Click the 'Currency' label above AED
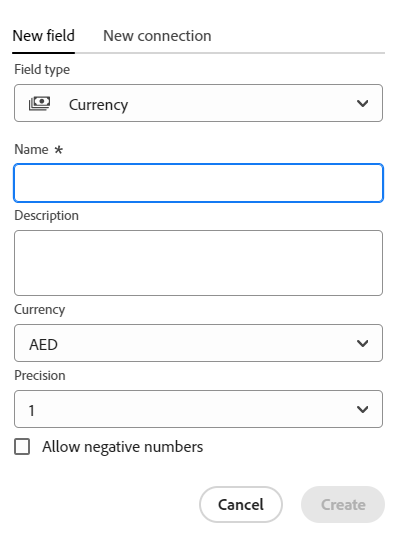The image size is (410, 538). click(39, 310)
